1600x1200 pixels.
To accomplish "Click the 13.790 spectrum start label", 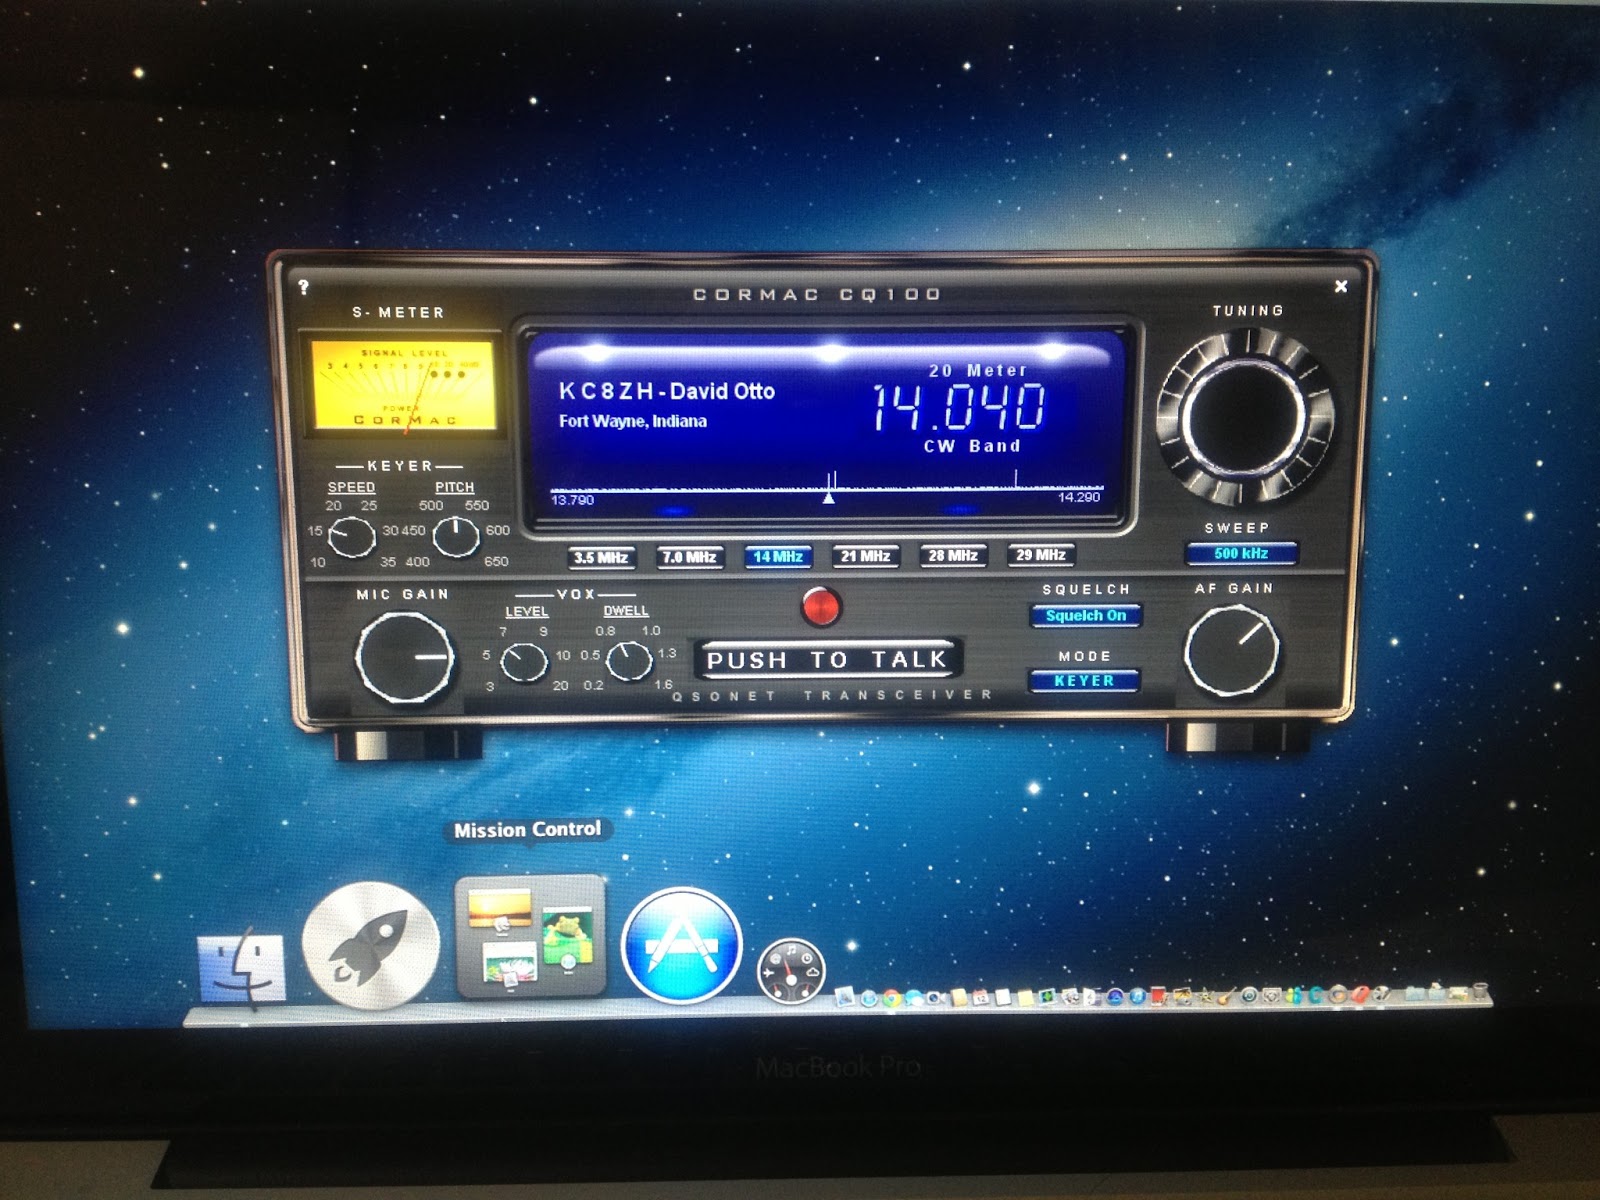I will [x=572, y=500].
